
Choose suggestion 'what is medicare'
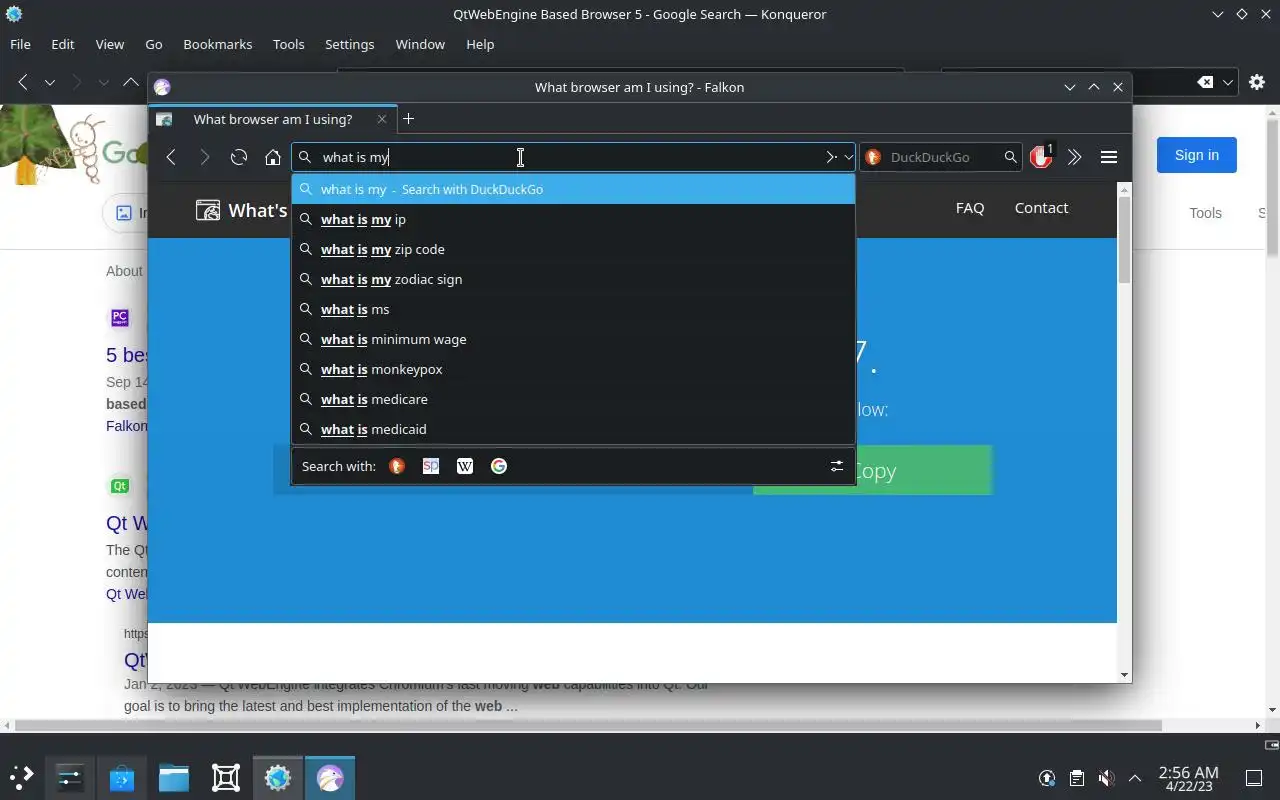[x=573, y=399]
